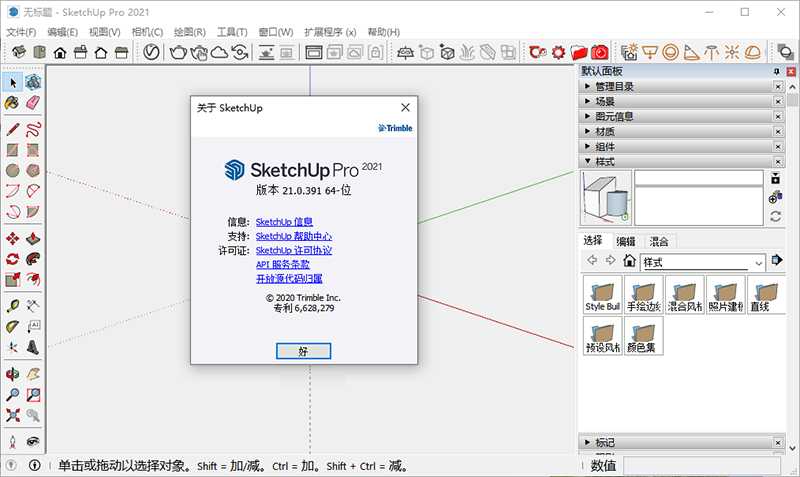Screen dimensions: 800x477
Task: Open the 扩展程序(x) menu
Action: coord(330,32)
